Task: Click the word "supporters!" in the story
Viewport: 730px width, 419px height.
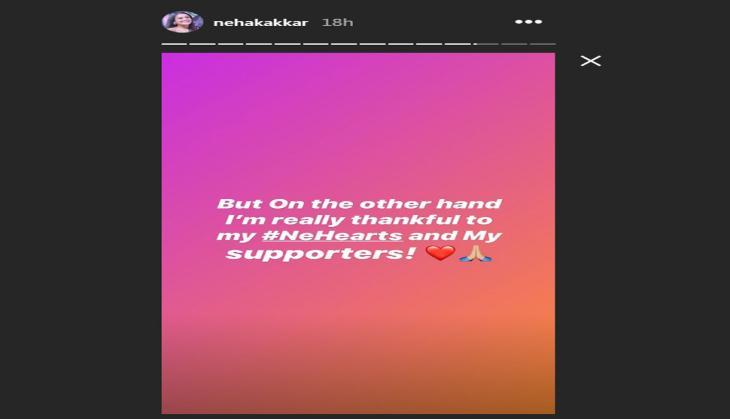Action: [x=320, y=254]
